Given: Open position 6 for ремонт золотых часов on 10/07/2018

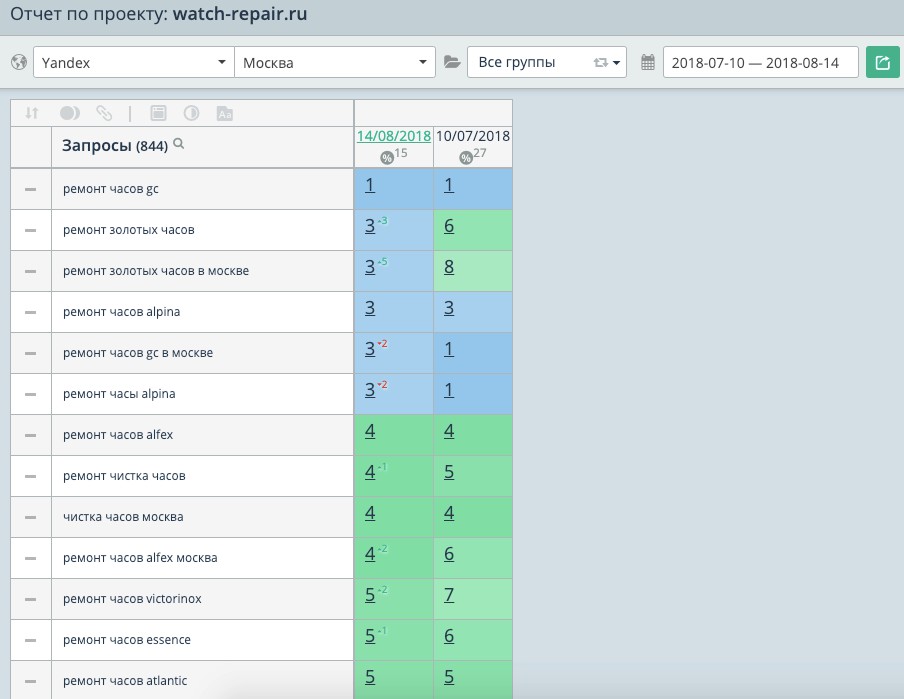Looking at the screenshot, I should pos(449,227).
